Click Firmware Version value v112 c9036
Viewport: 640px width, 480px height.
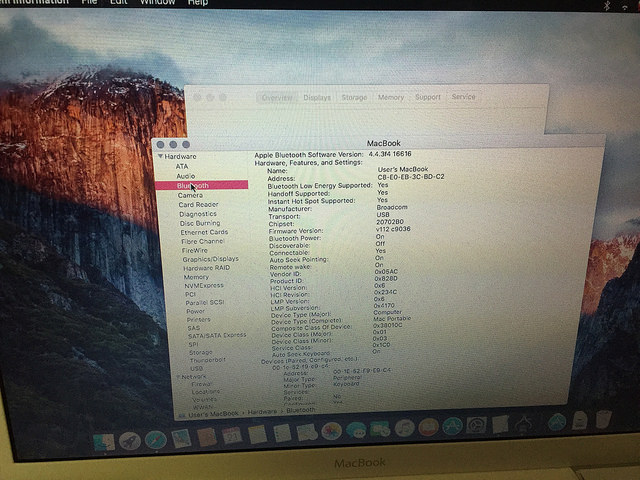coord(393,229)
